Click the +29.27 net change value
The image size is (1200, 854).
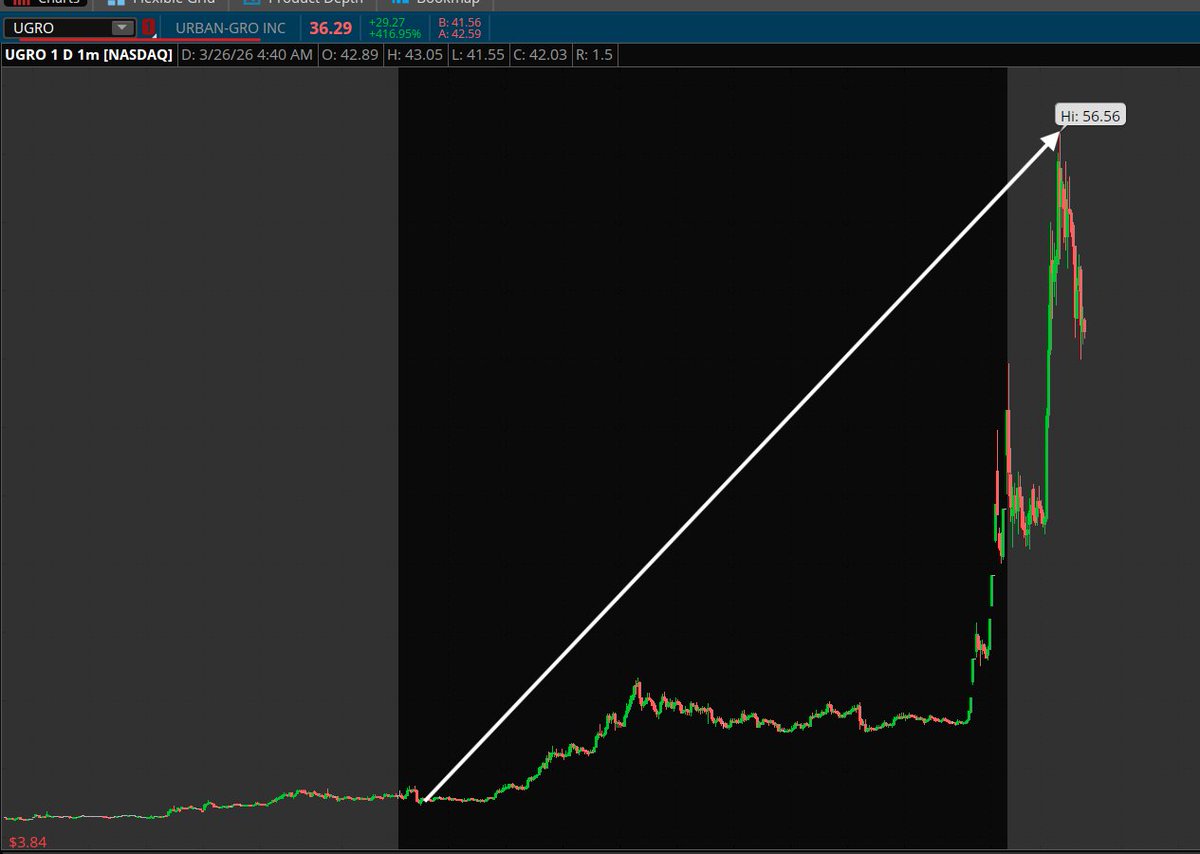pyautogui.click(x=387, y=22)
